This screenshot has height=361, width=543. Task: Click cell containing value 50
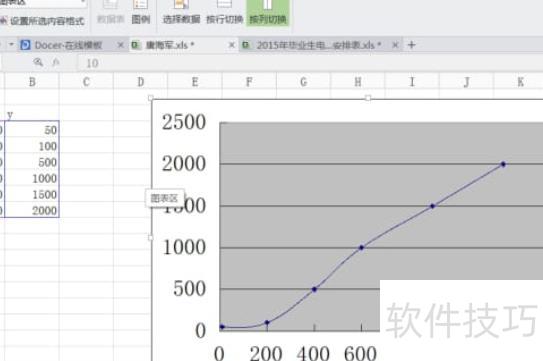32,130
